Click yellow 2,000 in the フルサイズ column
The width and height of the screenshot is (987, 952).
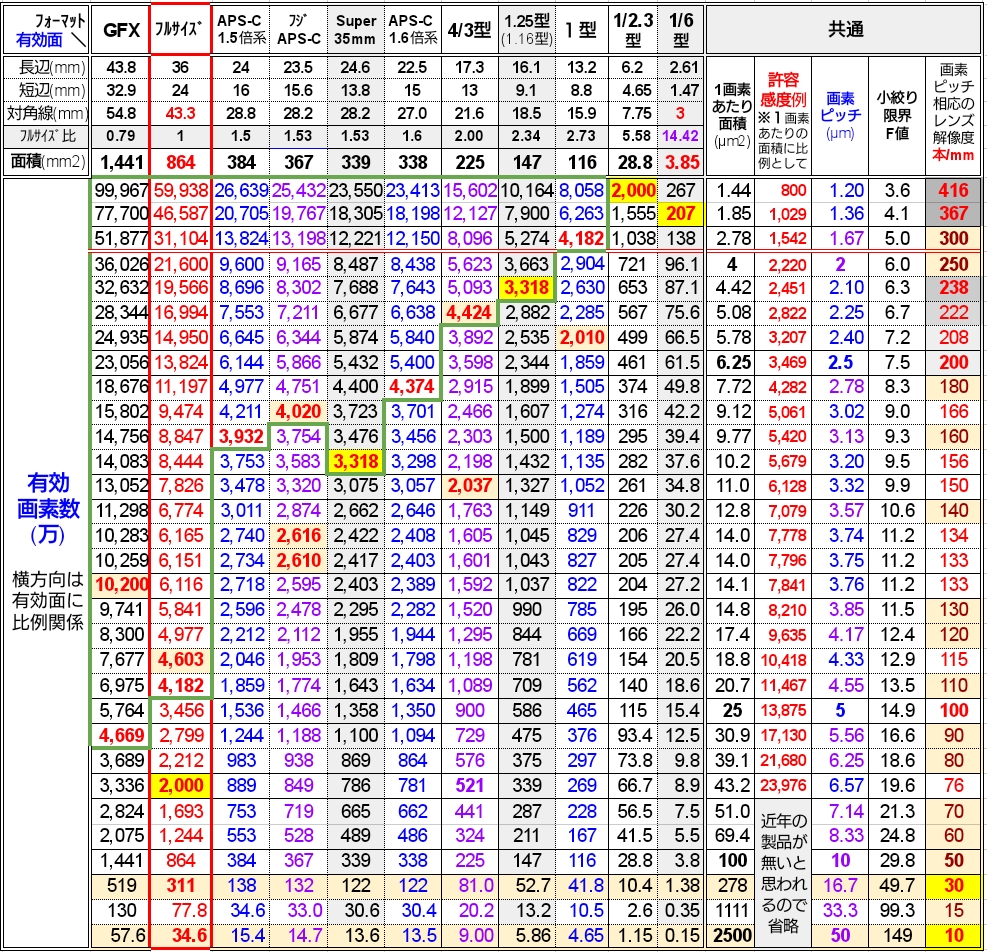coord(181,786)
